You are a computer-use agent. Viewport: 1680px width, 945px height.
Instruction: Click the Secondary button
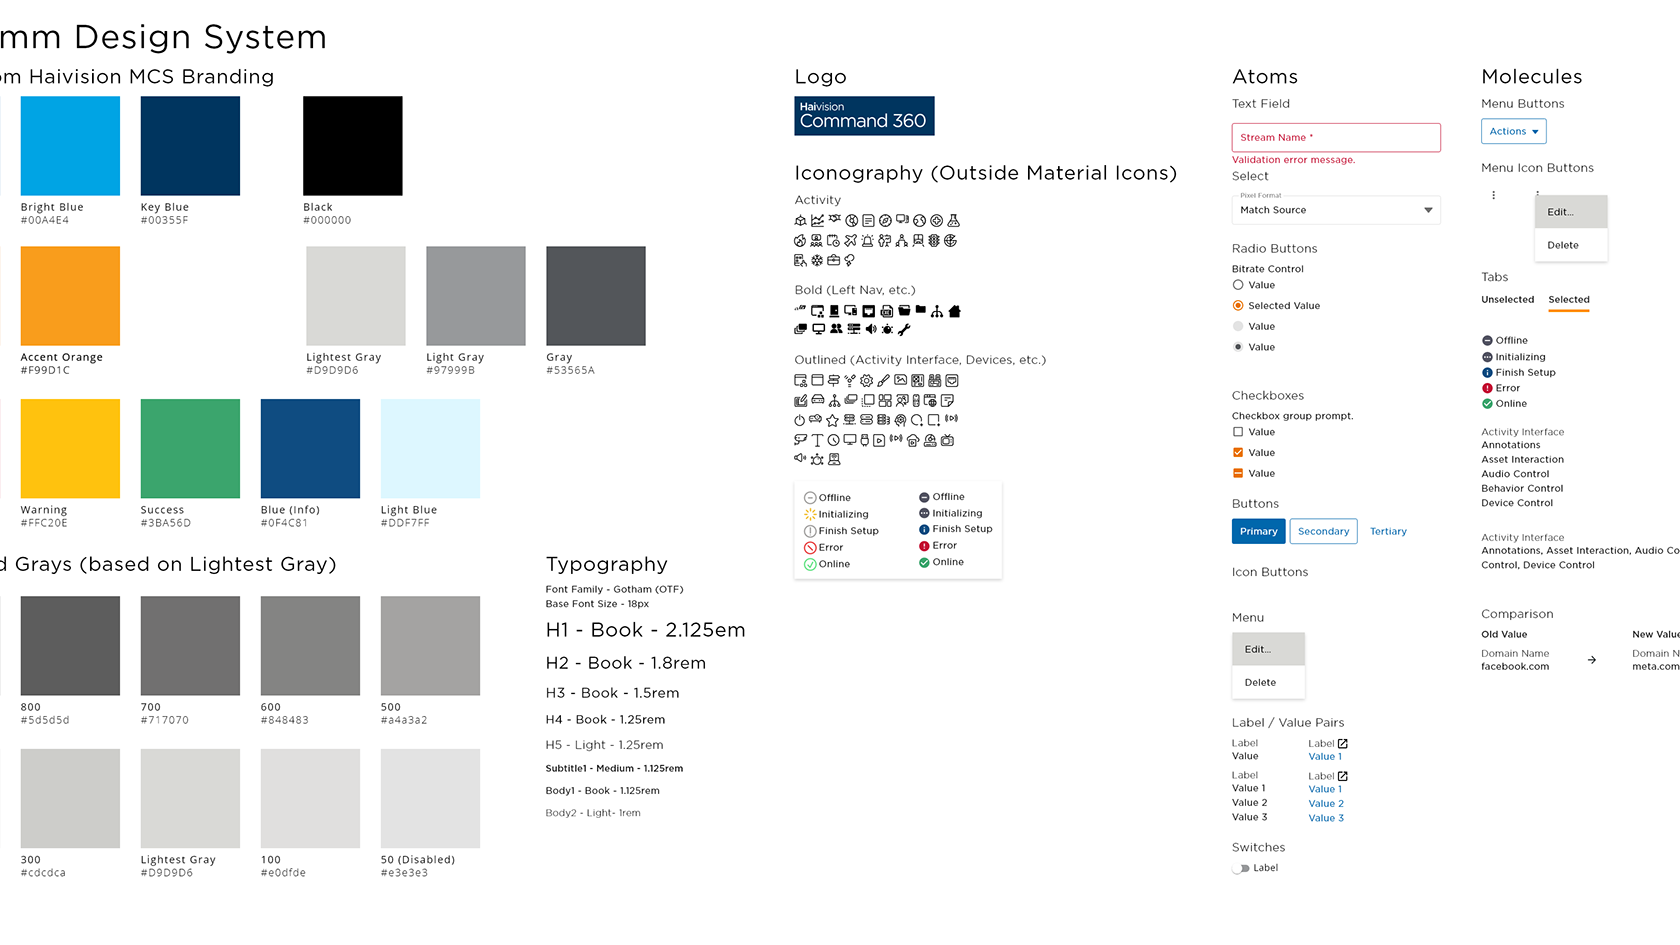click(1324, 532)
